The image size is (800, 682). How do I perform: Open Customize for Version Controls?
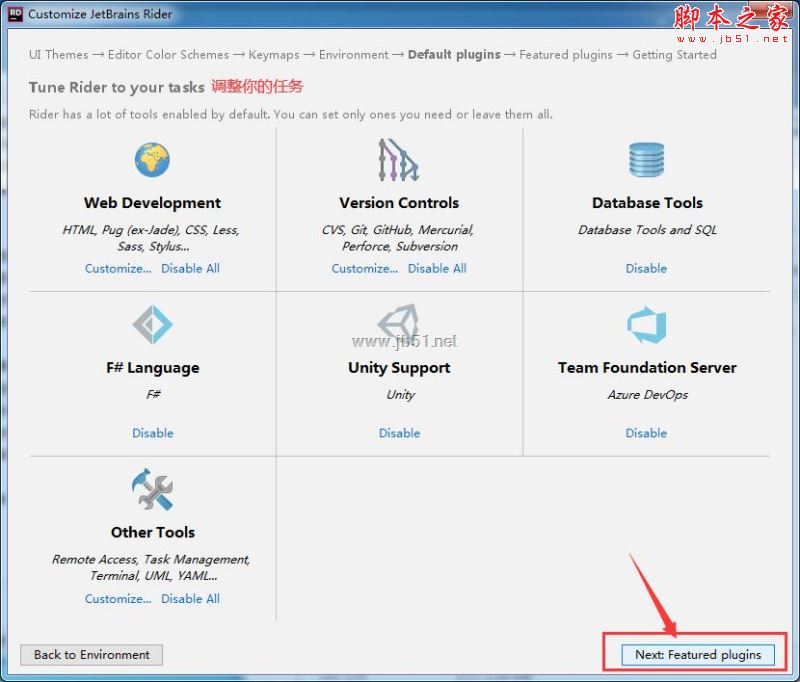click(x=365, y=268)
